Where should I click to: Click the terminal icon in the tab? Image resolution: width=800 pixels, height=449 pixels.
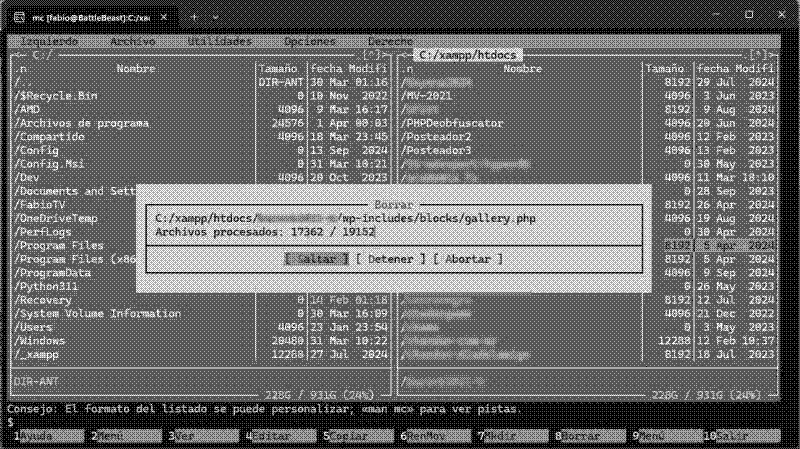19,17
